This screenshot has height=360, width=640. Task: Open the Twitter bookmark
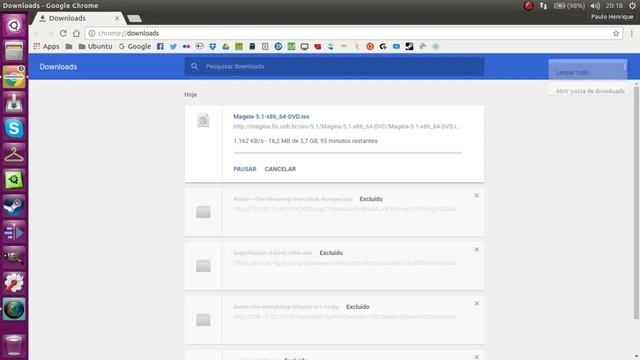[173, 47]
